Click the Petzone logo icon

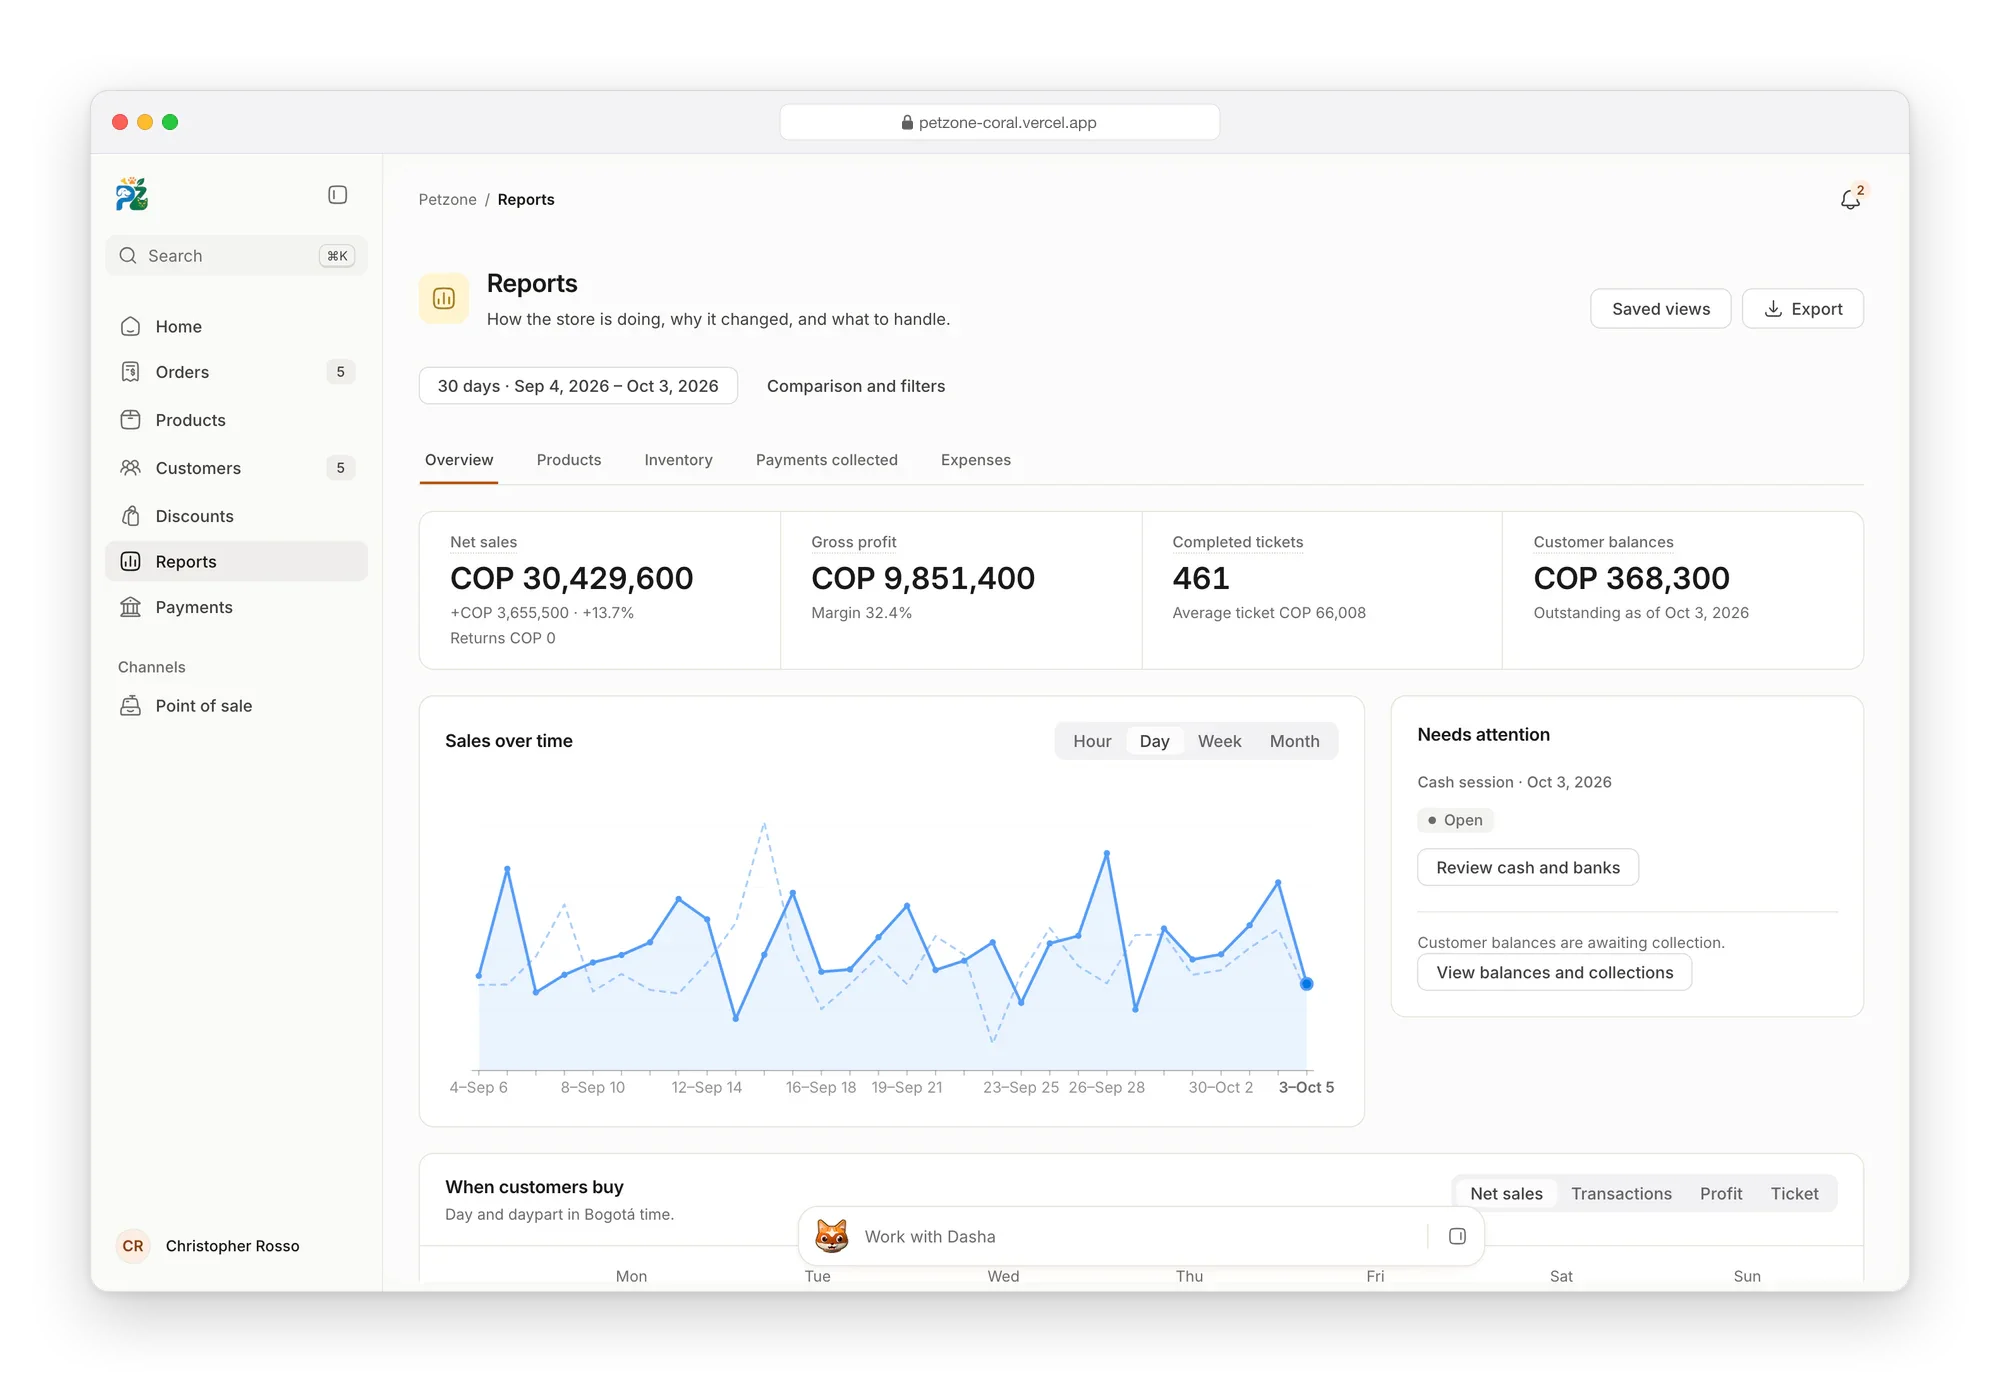(x=132, y=194)
